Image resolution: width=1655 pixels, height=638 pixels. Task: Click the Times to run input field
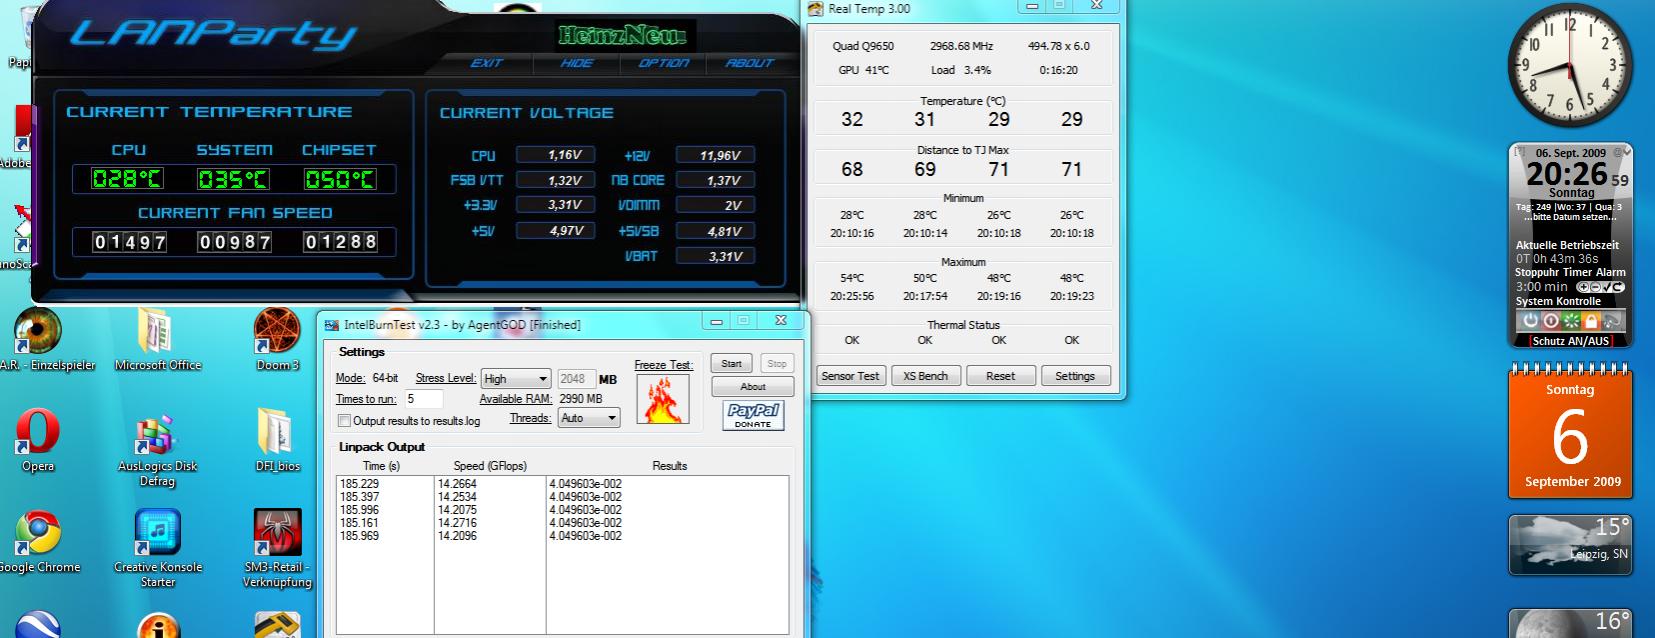click(422, 399)
